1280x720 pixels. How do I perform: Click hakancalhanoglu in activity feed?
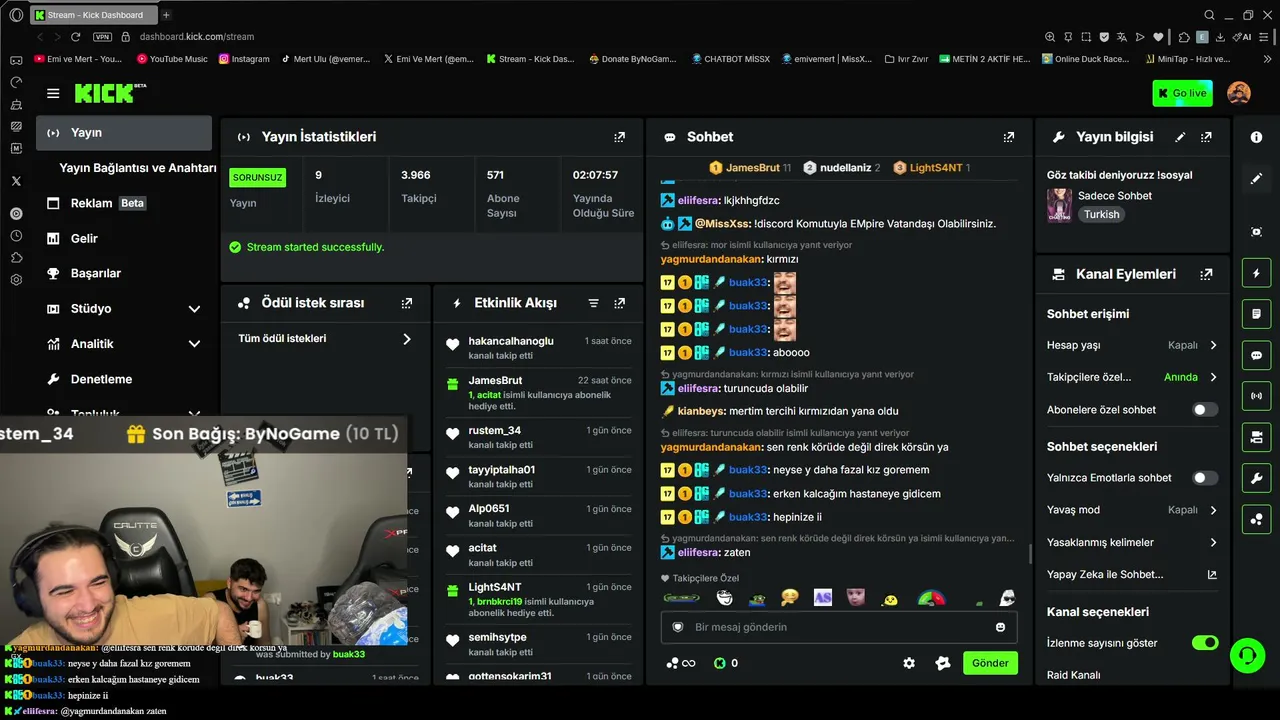tap(511, 341)
